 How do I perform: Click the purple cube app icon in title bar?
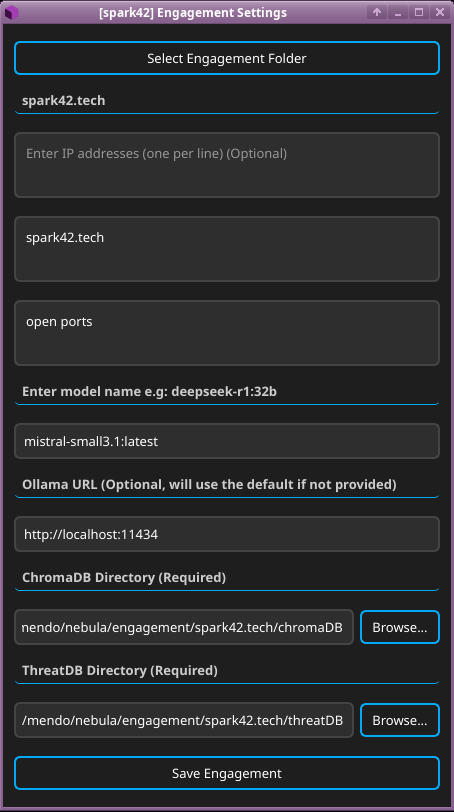click(x=11, y=12)
